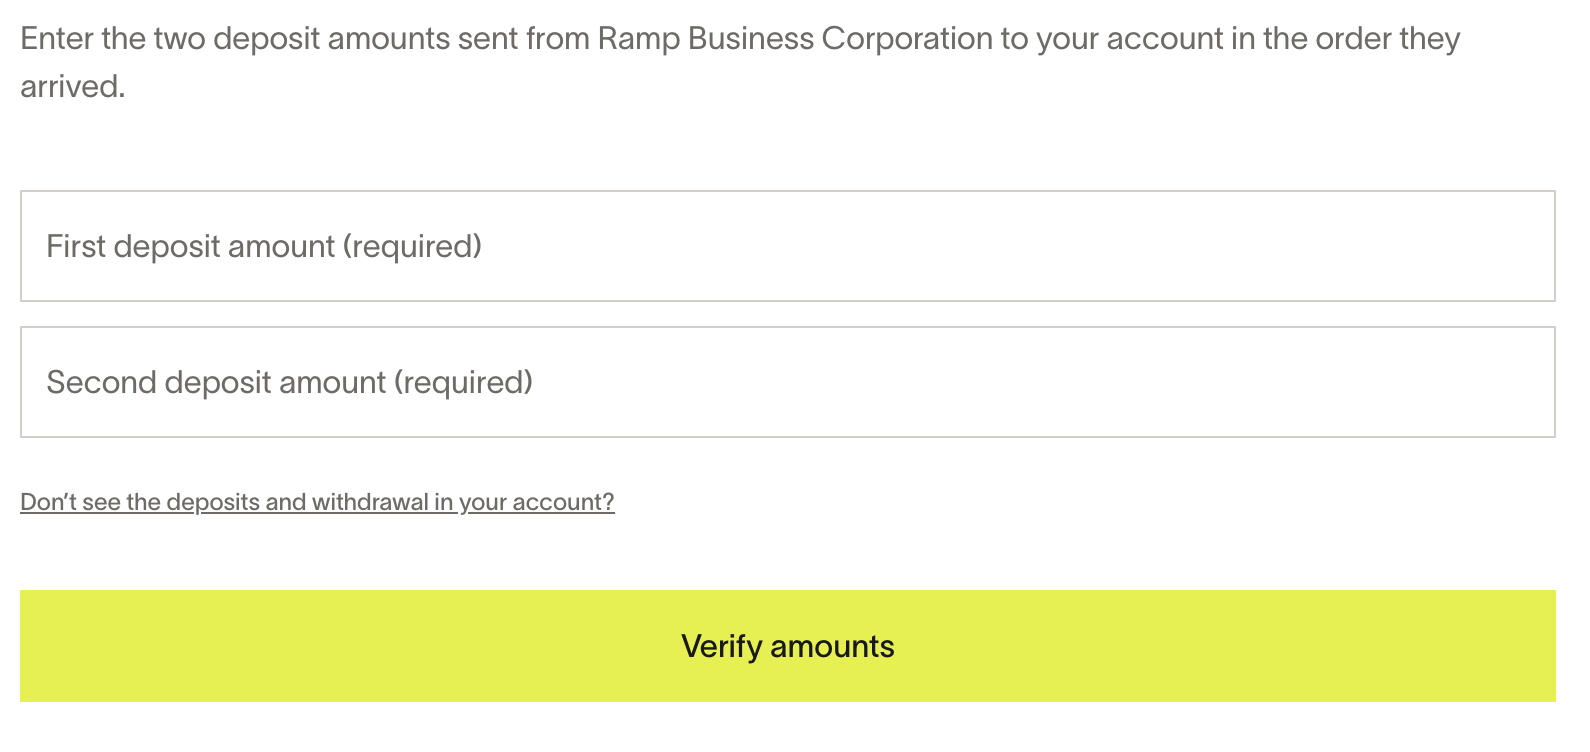Open the deposits and withdrawal help link
This screenshot has width=1590, height=752.
[317, 501]
